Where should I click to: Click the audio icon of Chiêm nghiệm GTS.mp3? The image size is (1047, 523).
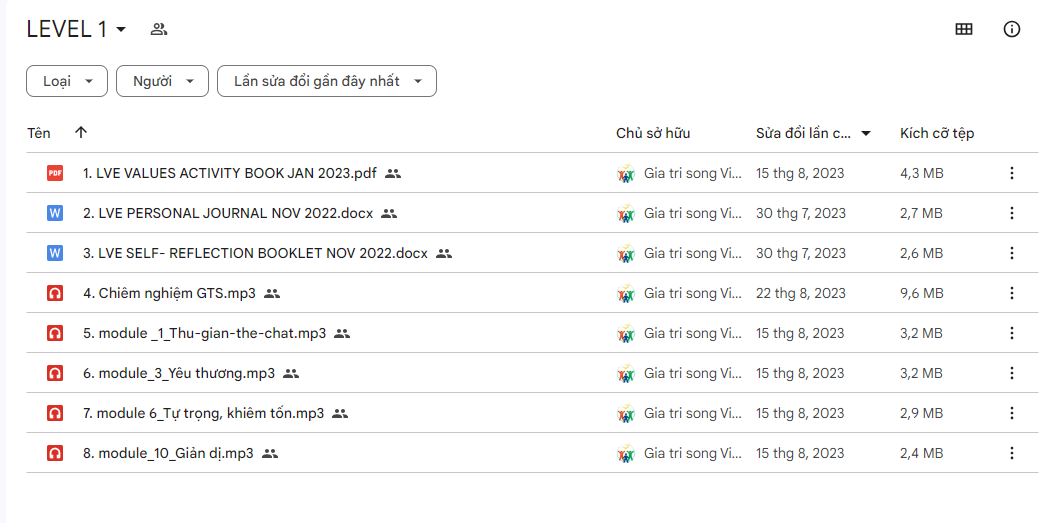pos(55,293)
